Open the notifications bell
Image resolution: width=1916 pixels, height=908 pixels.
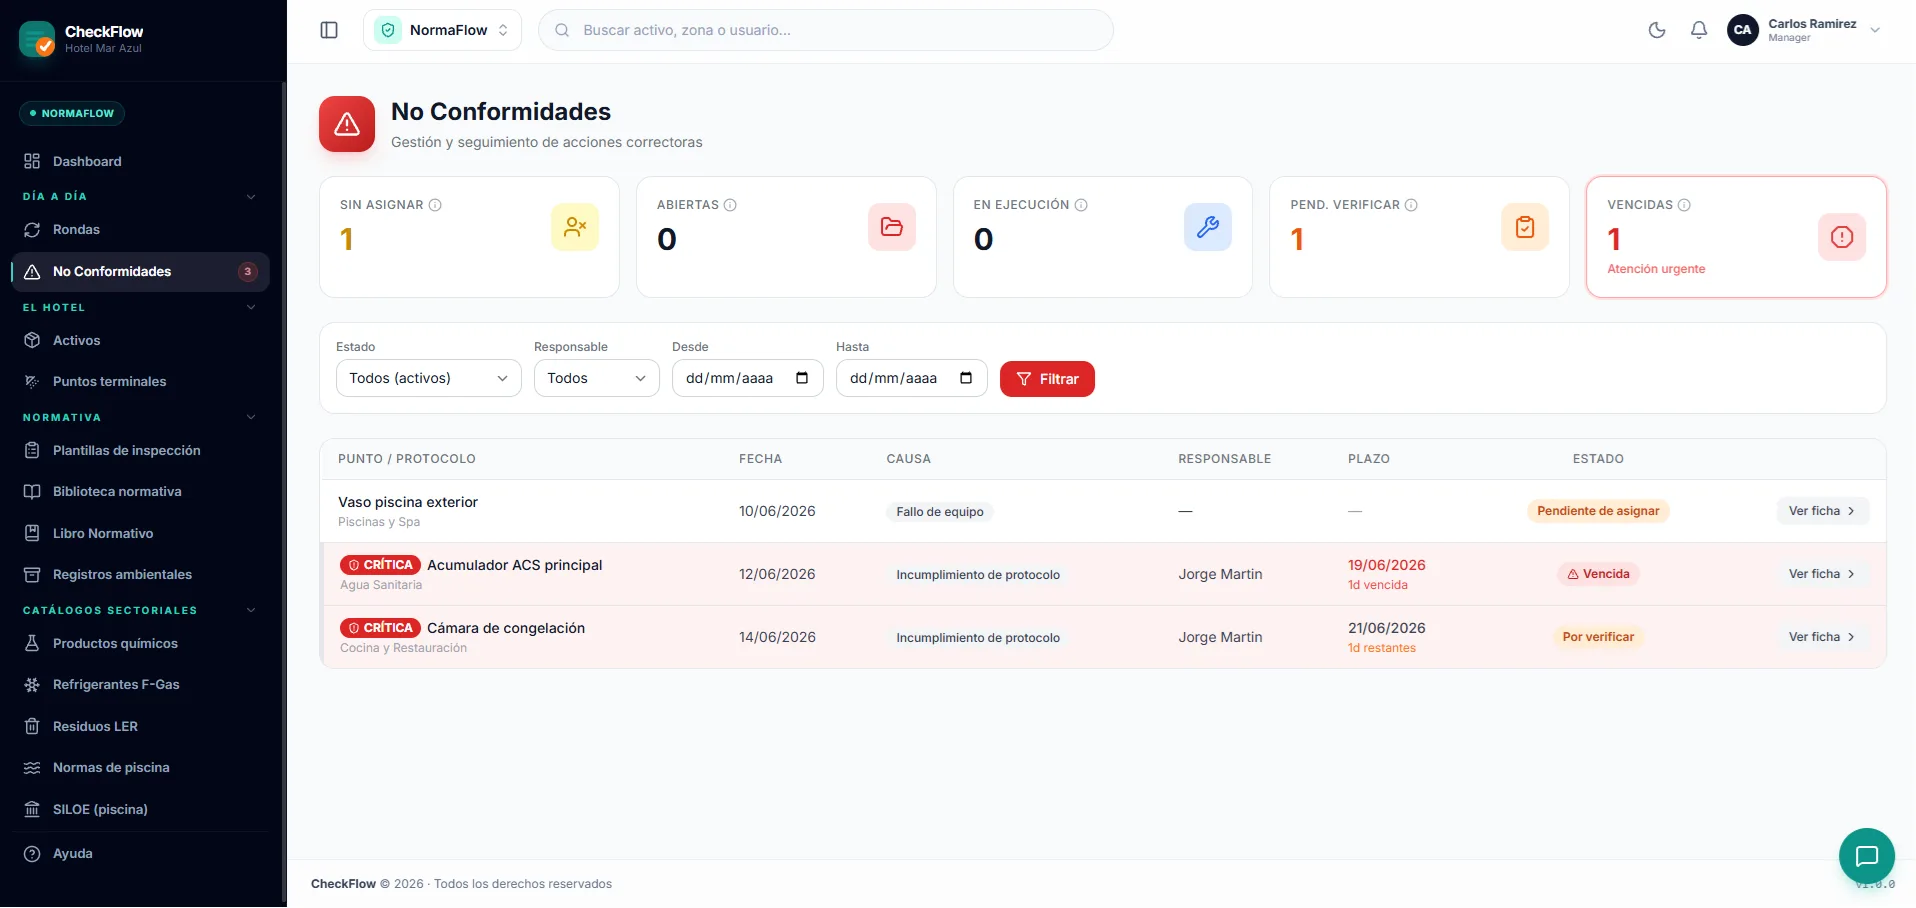(1699, 30)
